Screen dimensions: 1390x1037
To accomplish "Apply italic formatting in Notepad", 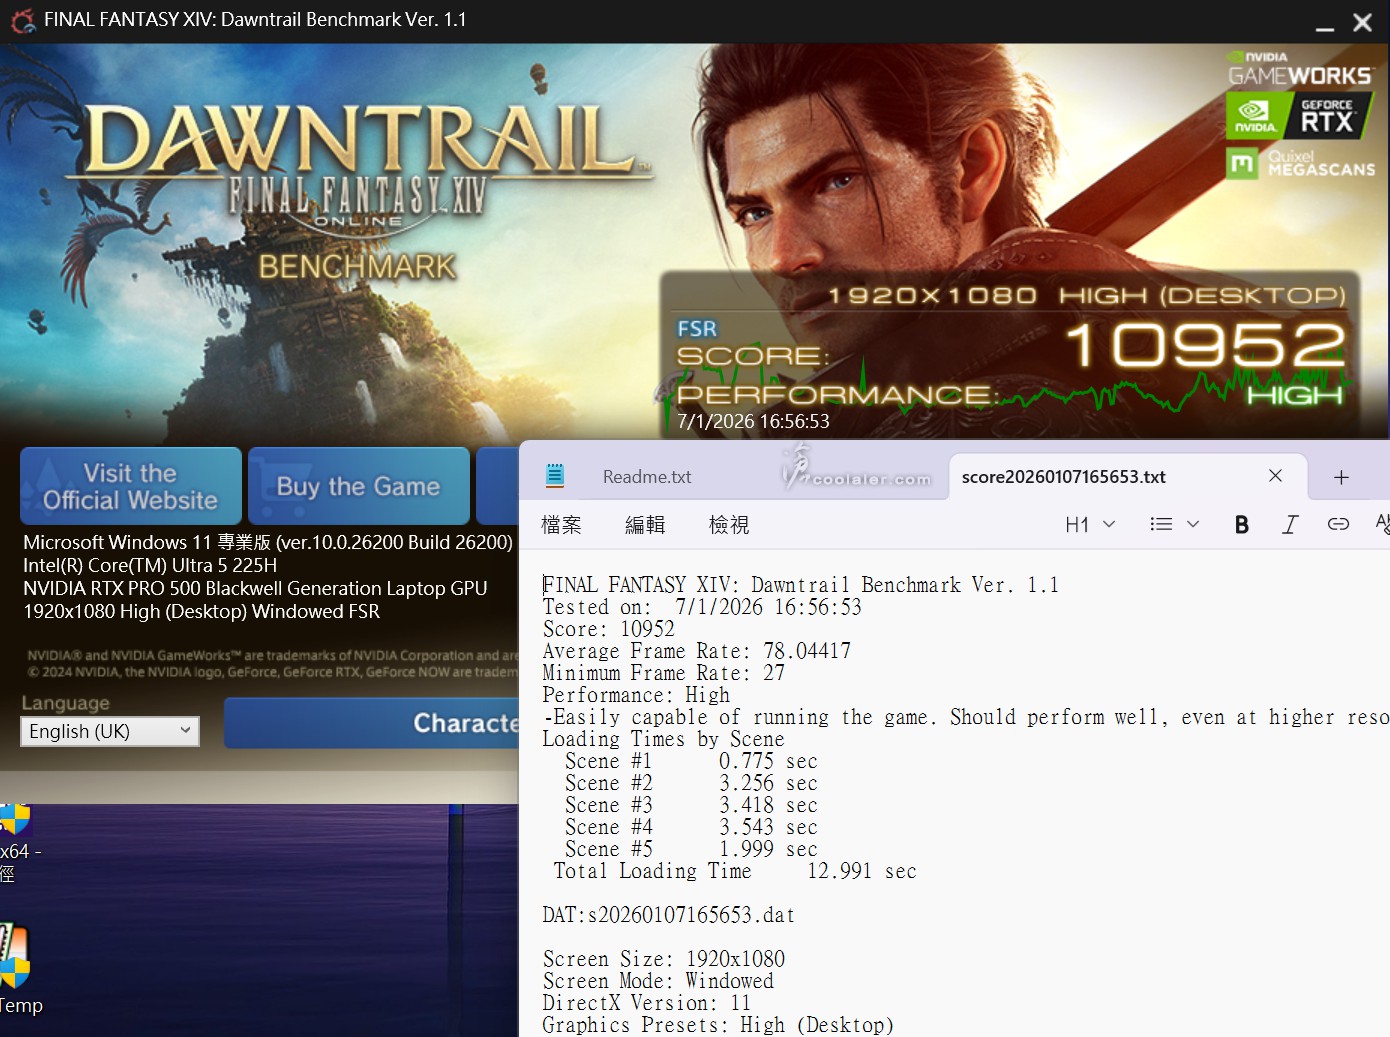I will coord(1290,525).
